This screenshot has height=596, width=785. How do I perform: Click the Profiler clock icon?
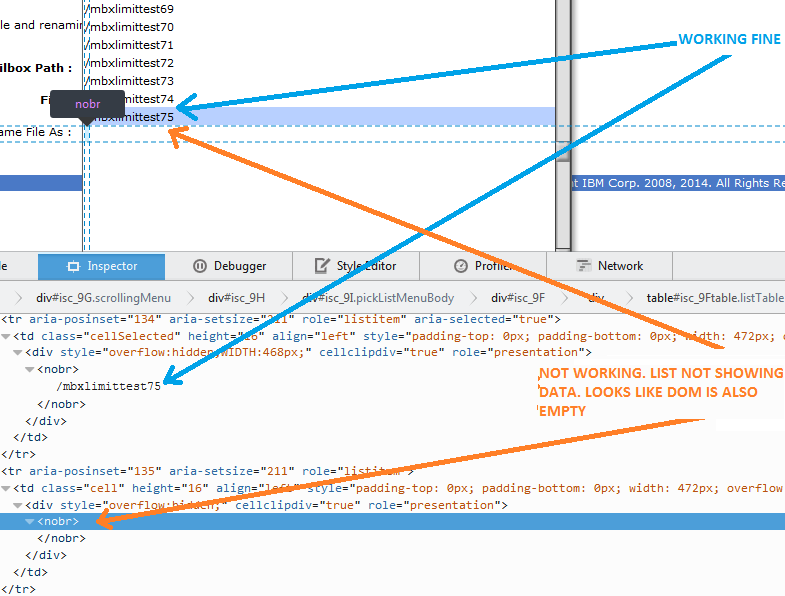tap(461, 266)
